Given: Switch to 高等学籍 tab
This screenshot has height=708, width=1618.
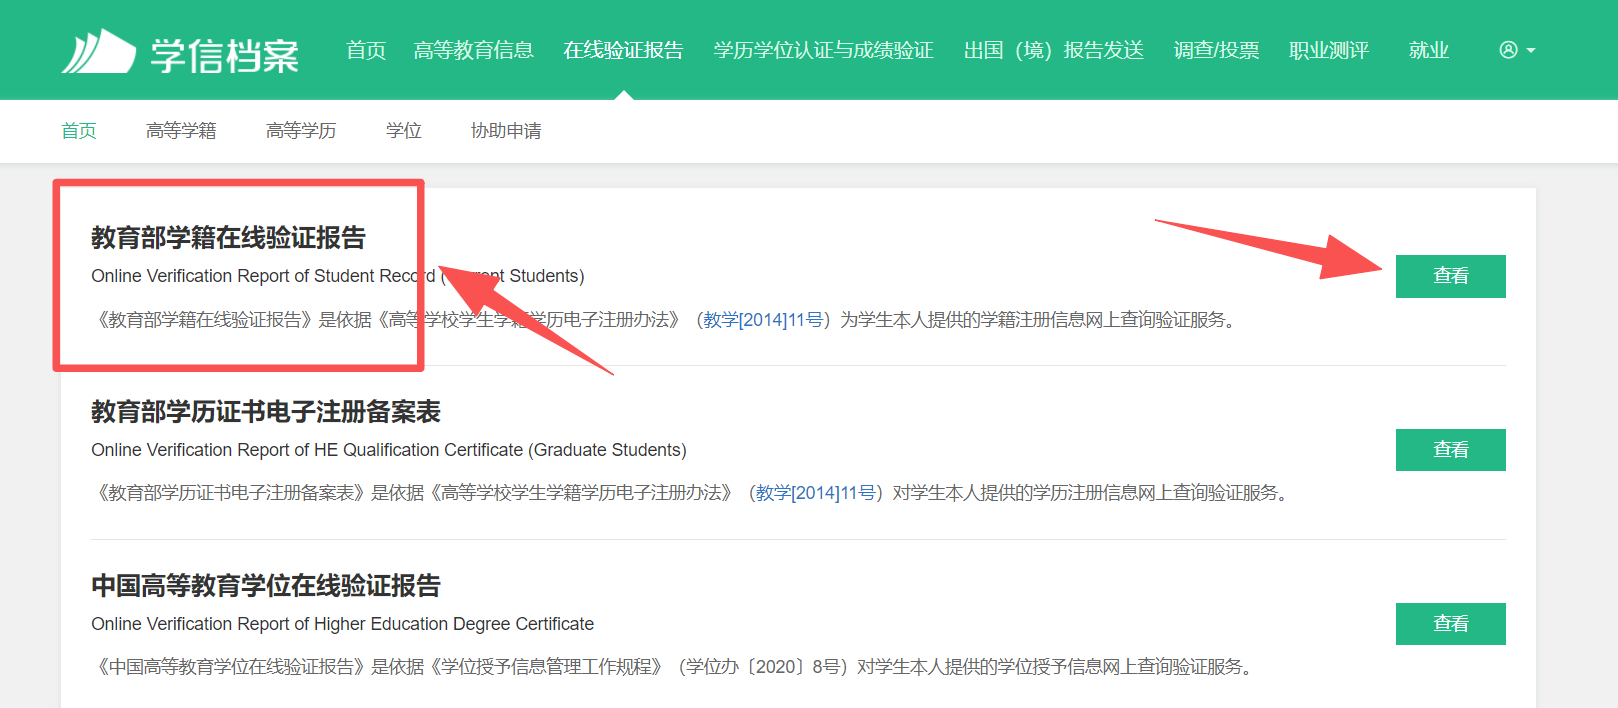Looking at the screenshot, I should pyautogui.click(x=181, y=131).
